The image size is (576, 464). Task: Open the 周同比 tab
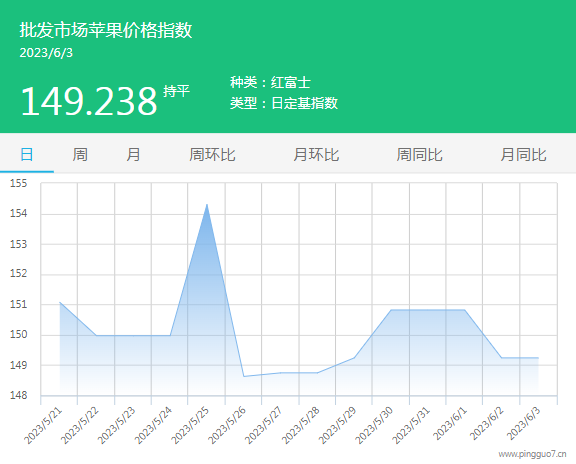pyautogui.click(x=420, y=155)
